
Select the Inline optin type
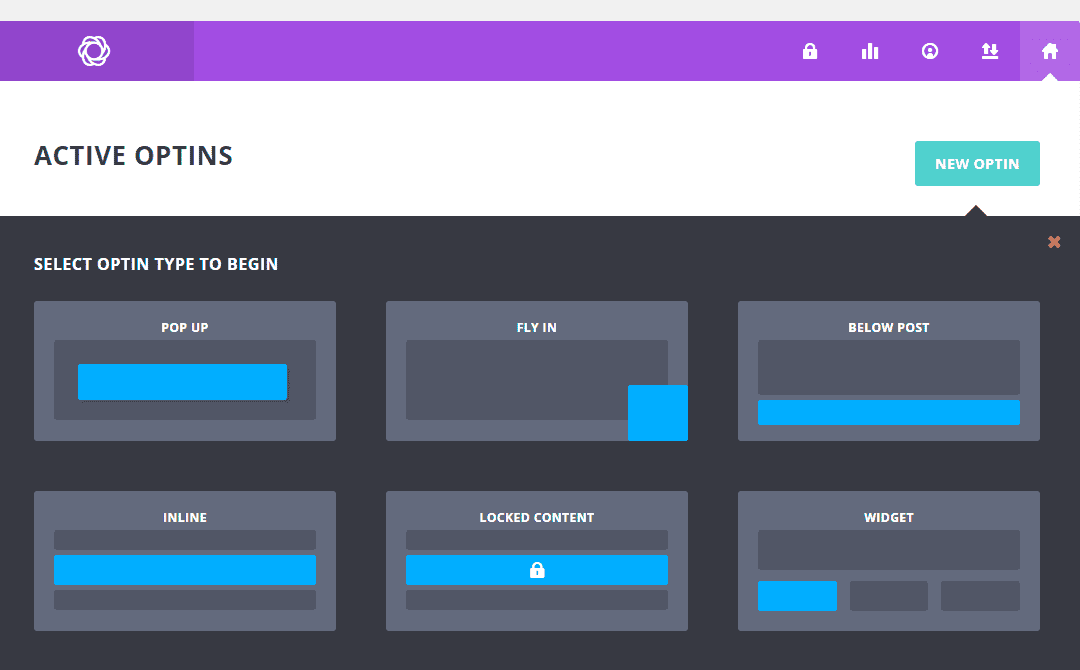(x=185, y=561)
